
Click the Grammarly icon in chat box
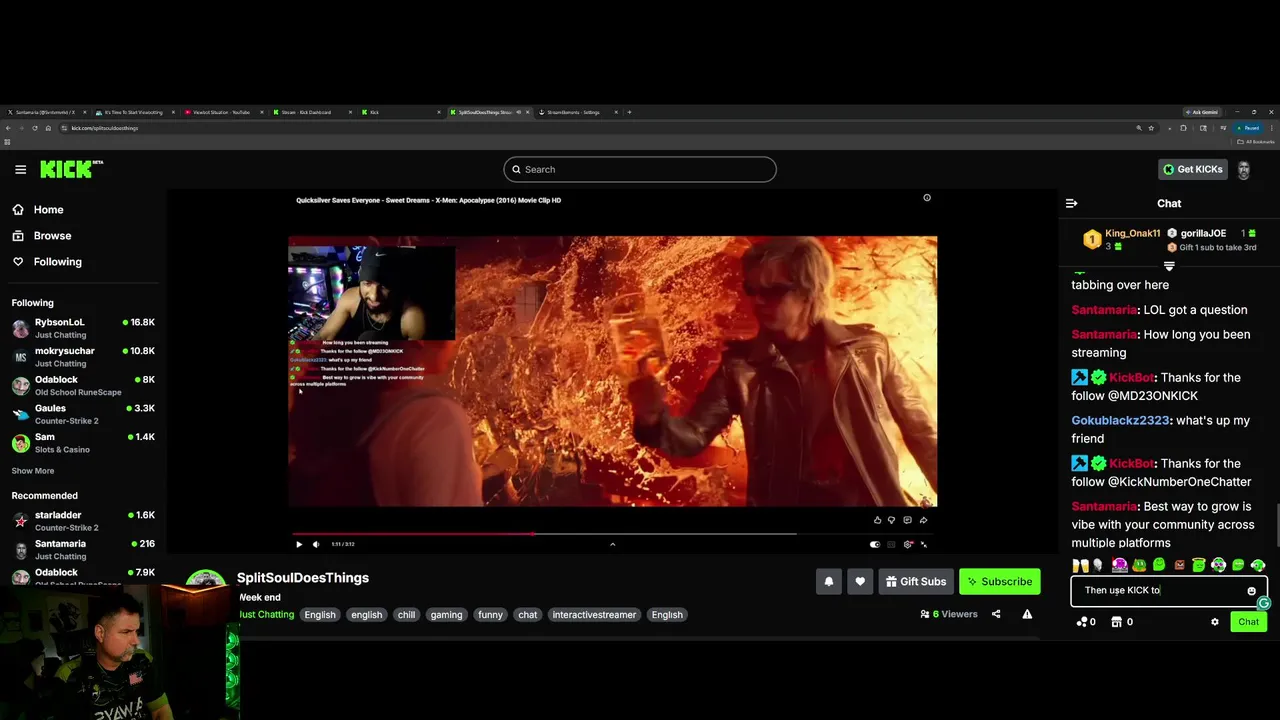[x=1264, y=603]
